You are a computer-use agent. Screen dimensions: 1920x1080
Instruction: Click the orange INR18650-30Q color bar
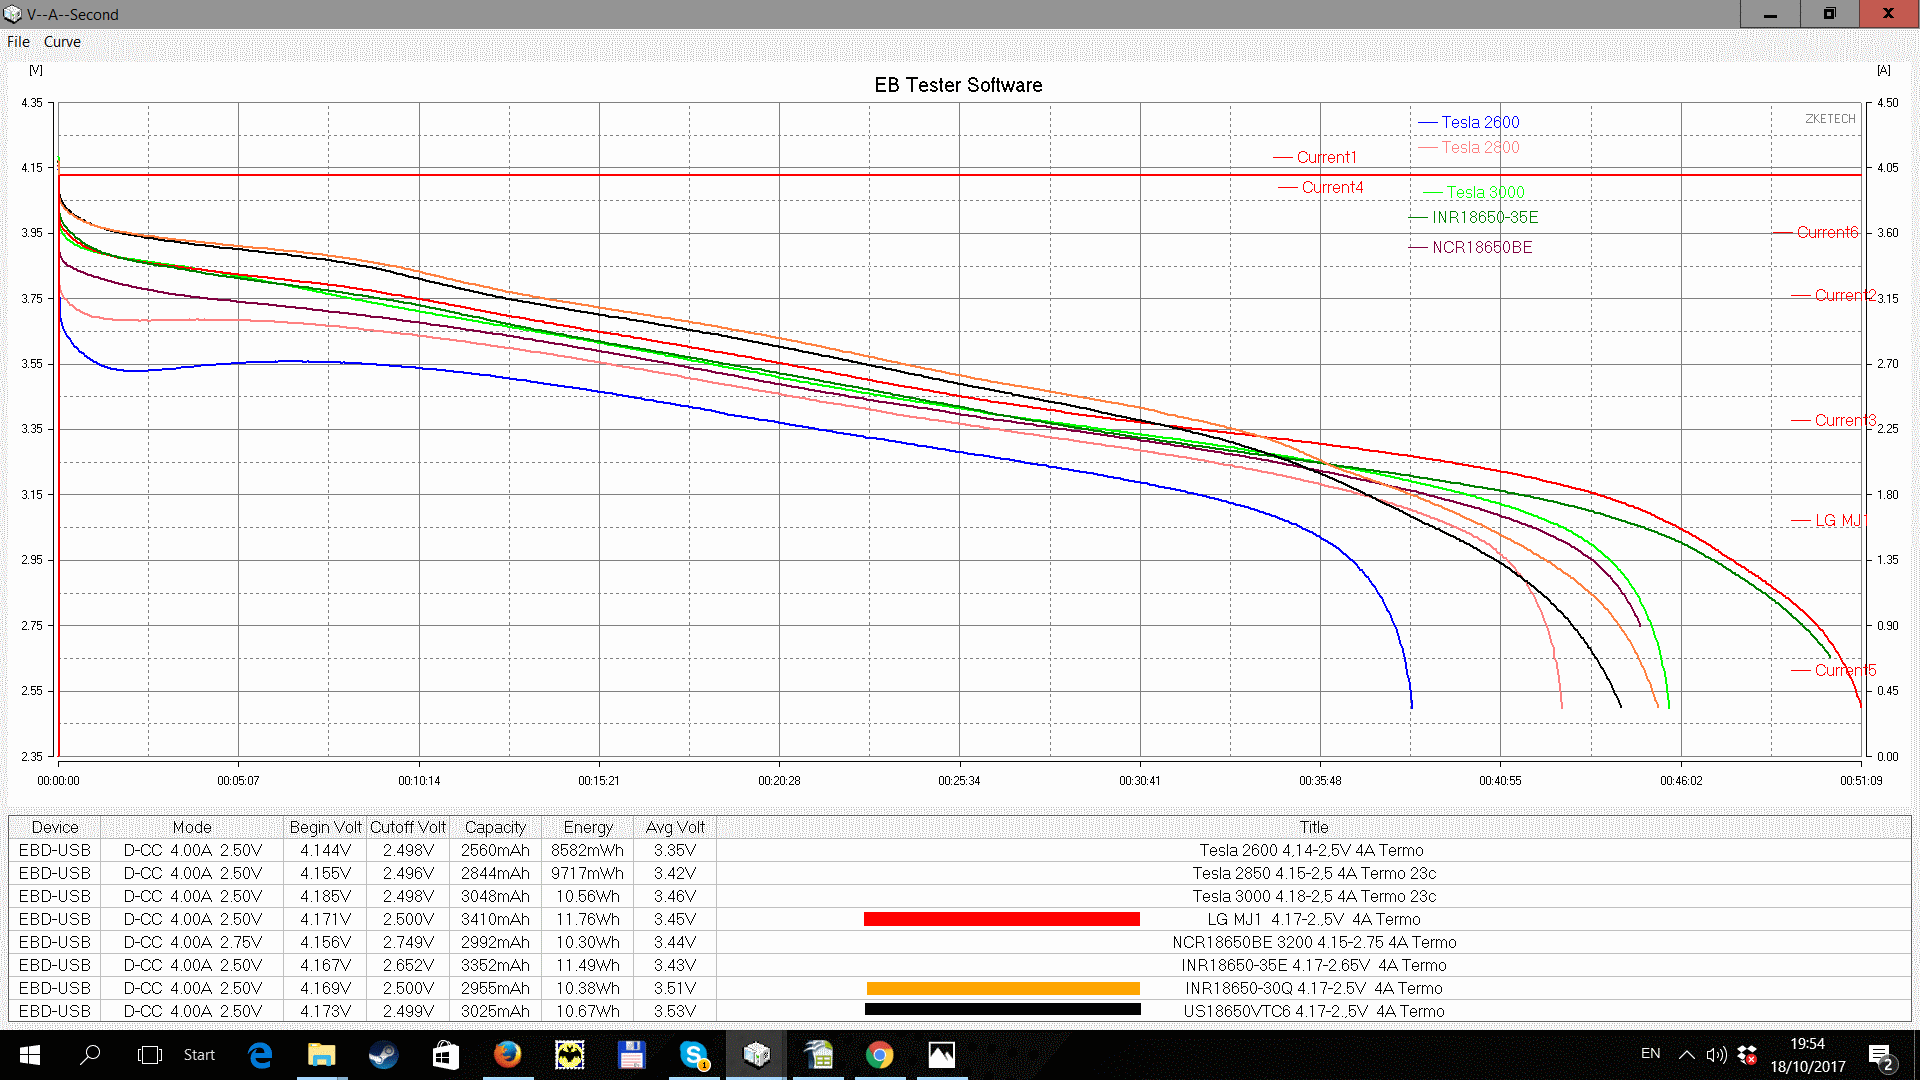1002,988
